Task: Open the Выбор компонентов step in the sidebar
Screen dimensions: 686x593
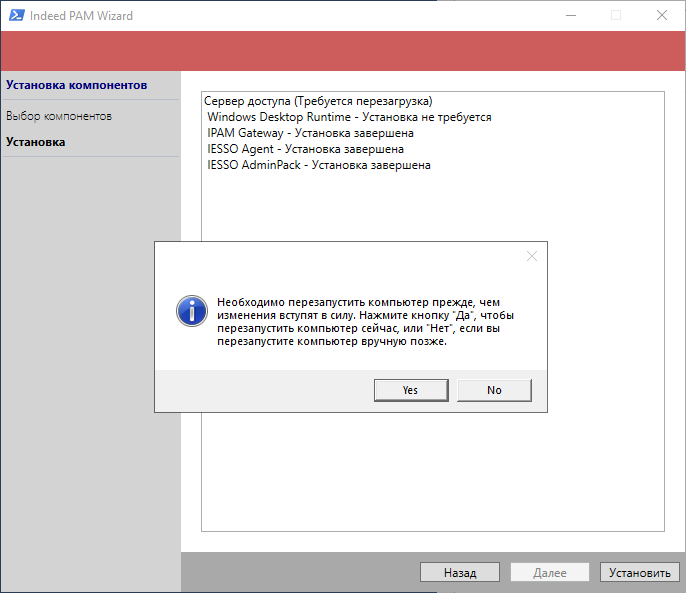Action: click(x=59, y=116)
